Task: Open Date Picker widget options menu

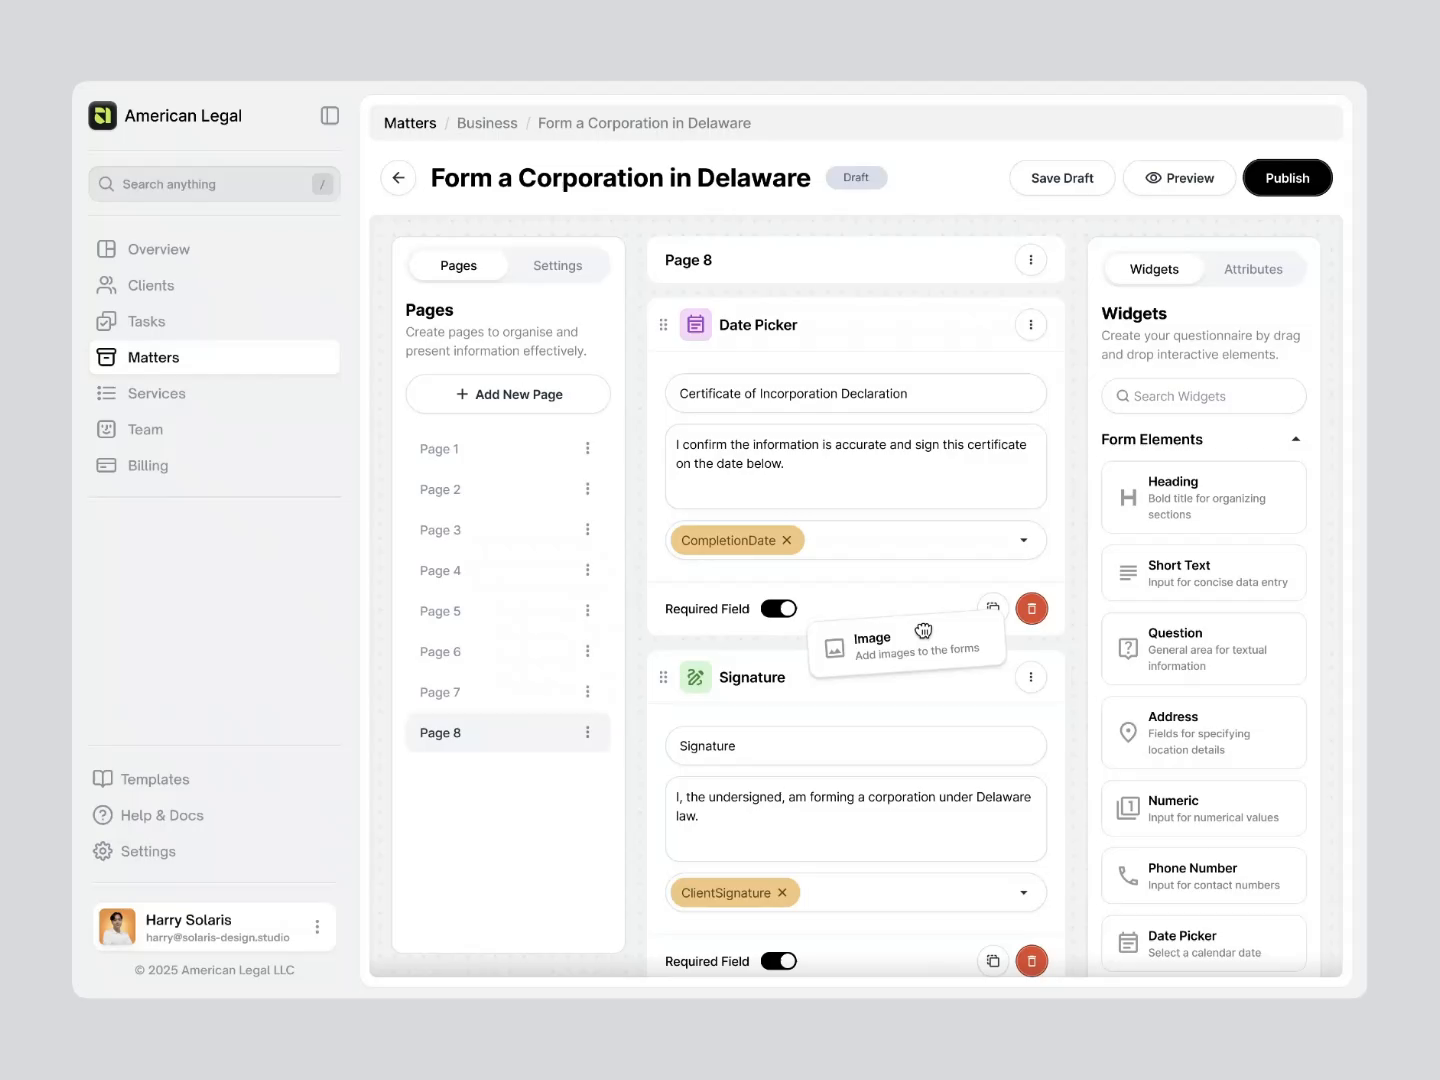Action: (x=1031, y=325)
